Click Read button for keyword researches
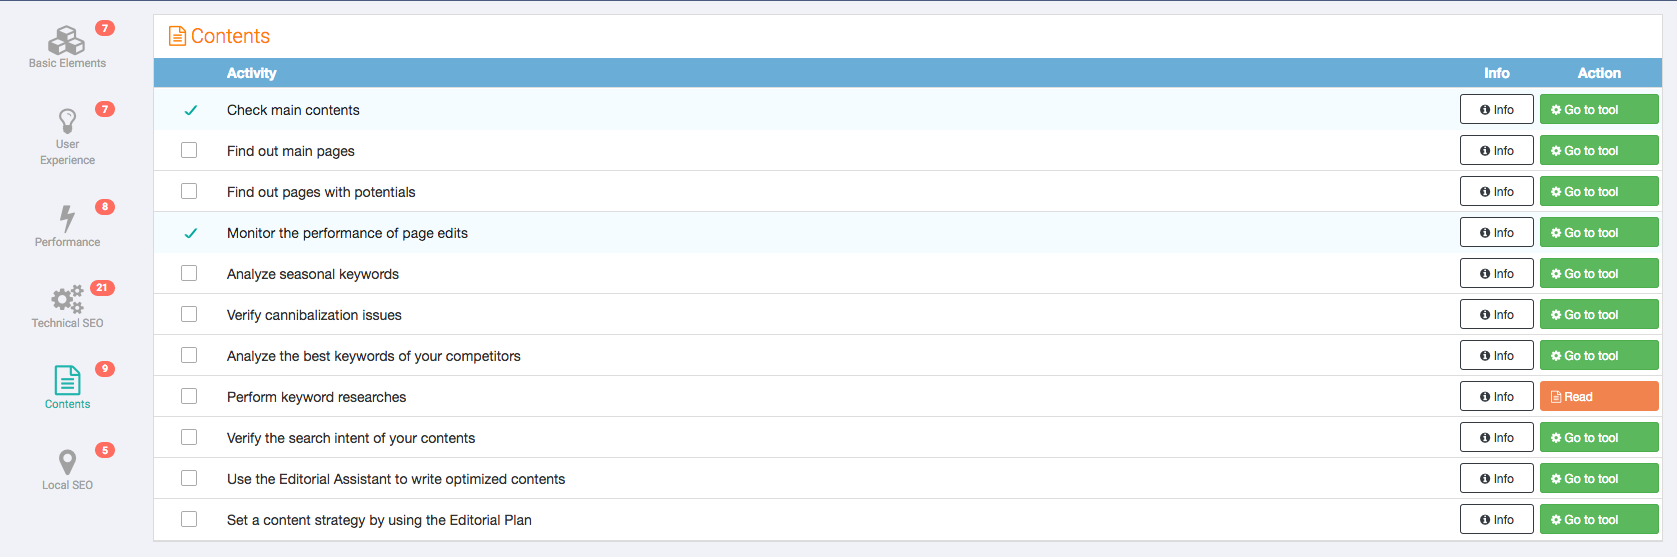1677x557 pixels. pos(1599,396)
